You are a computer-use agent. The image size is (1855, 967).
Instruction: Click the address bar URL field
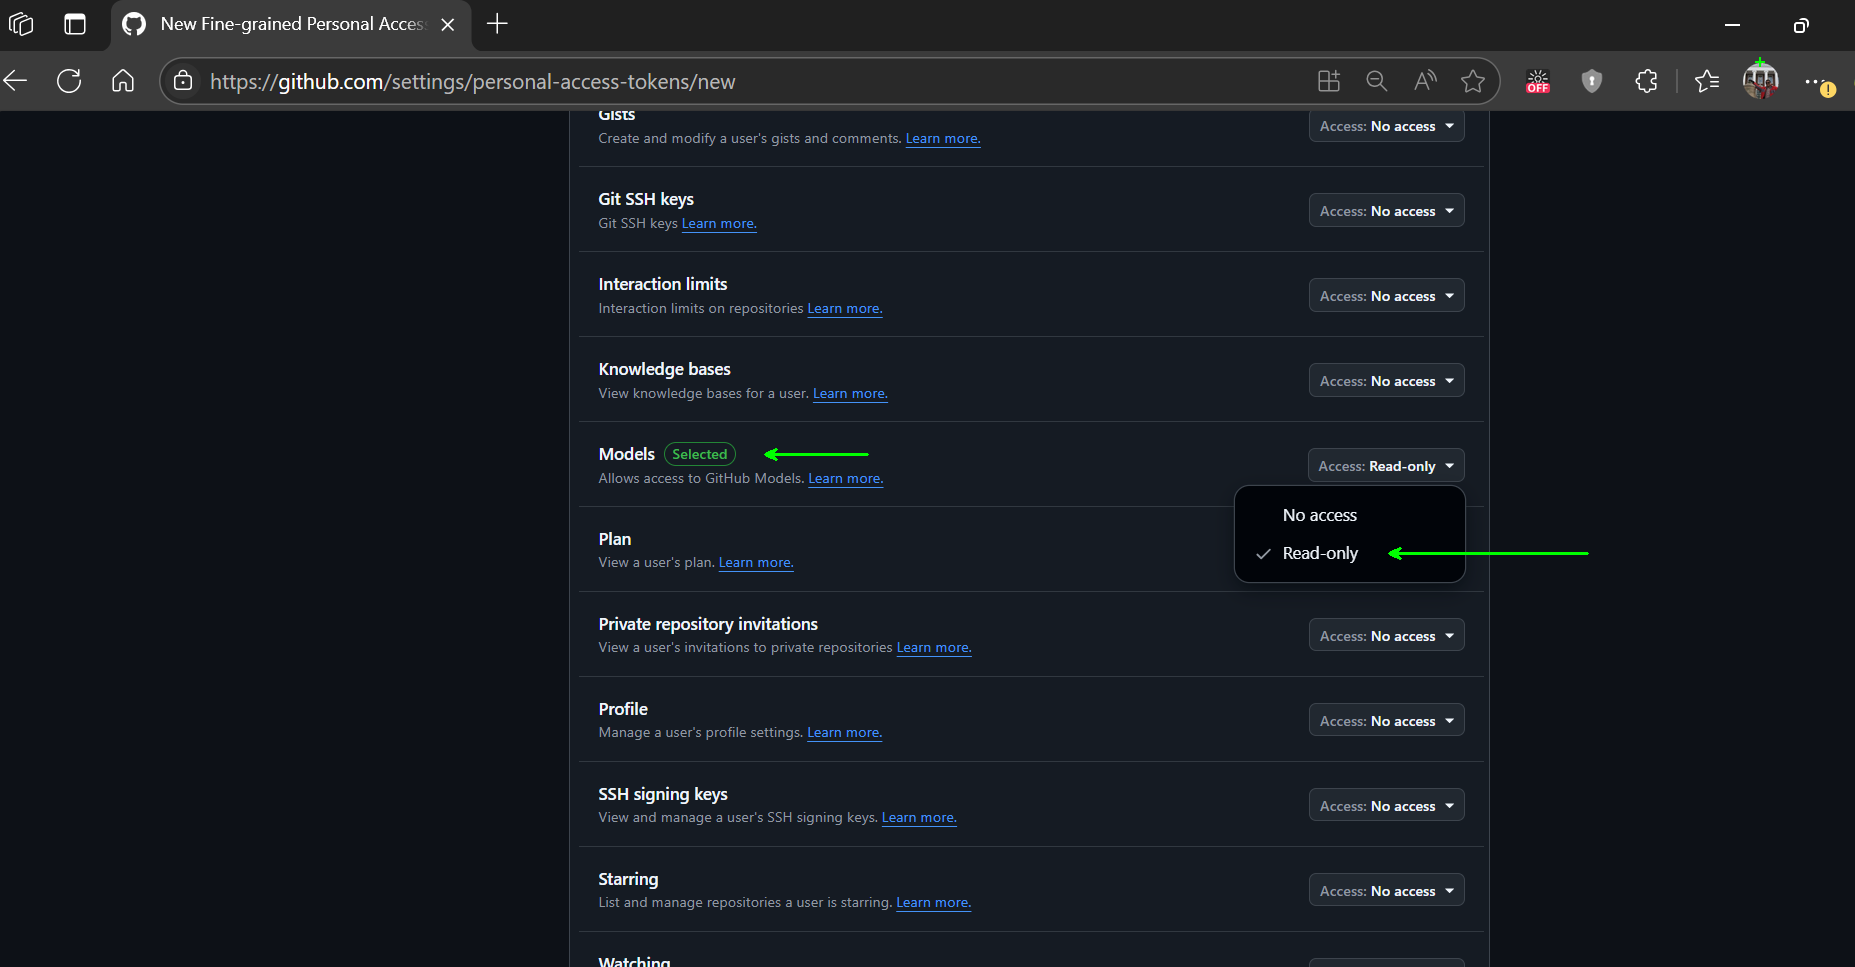click(740, 82)
